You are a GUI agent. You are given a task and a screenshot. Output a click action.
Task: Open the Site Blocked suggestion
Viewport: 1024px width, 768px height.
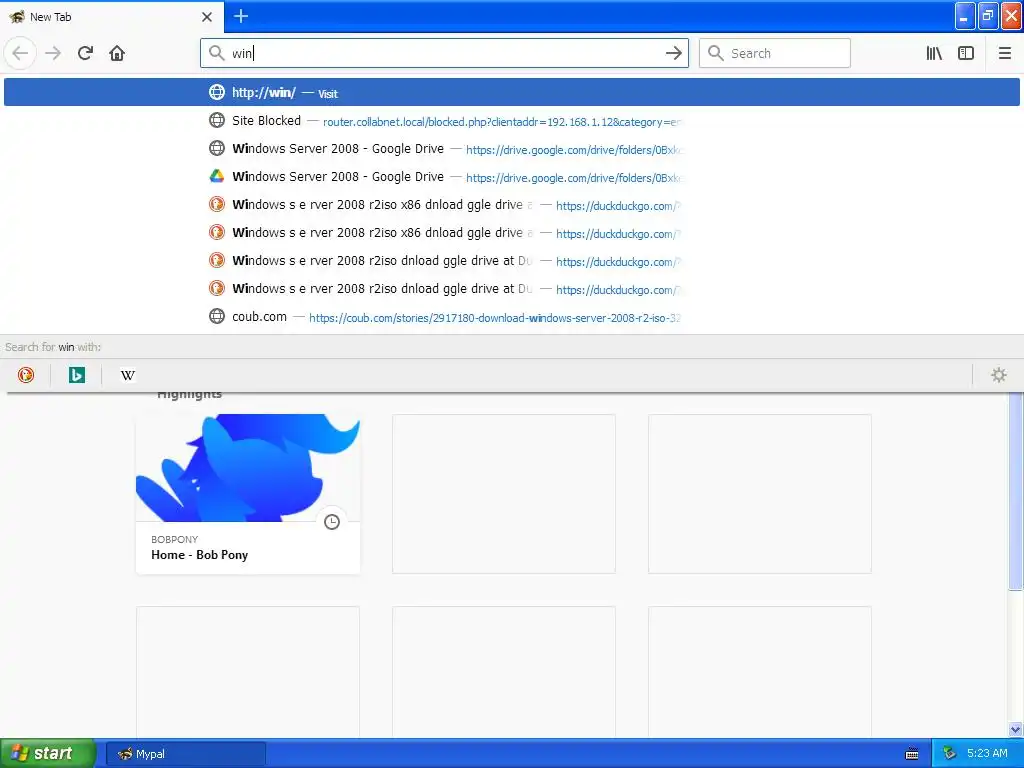[511, 120]
